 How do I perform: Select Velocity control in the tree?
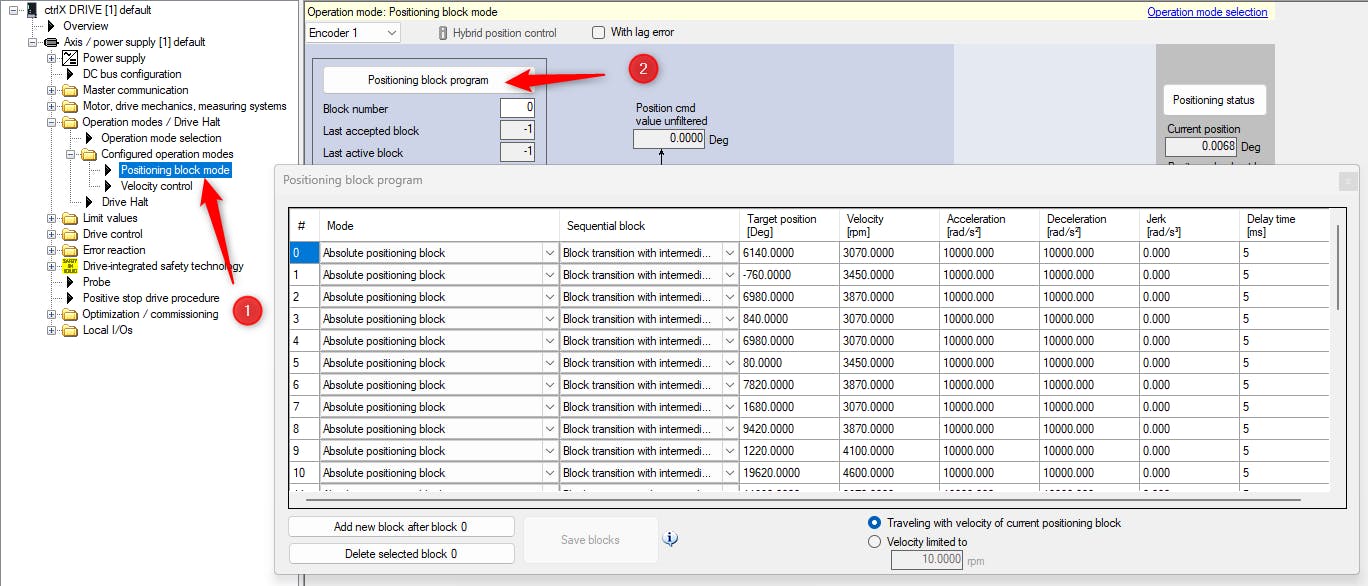[156, 186]
